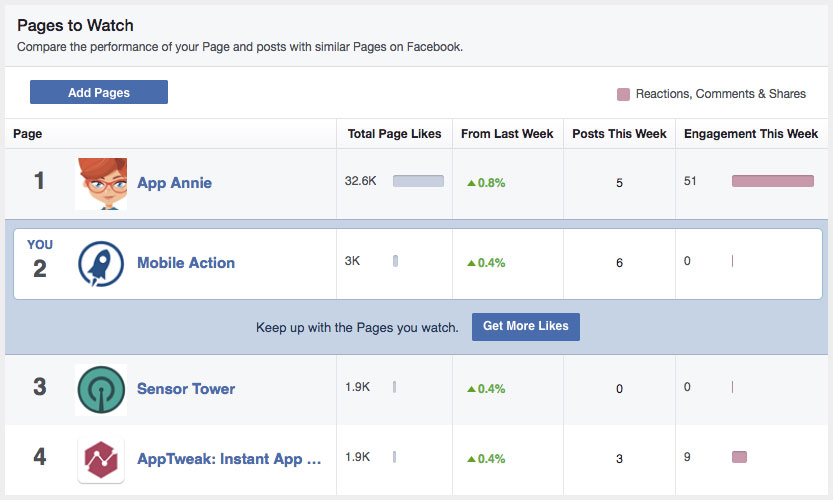Click Sensor Tower's 1.9K likes value

coord(357,387)
